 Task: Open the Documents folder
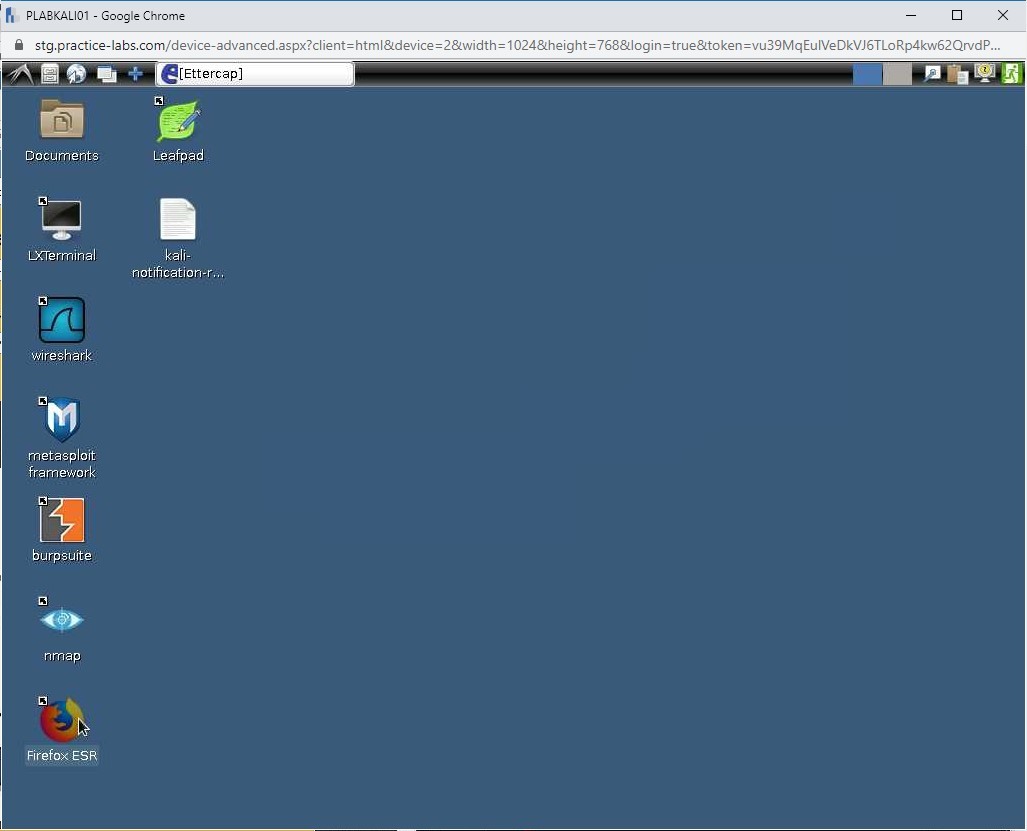click(x=61, y=120)
